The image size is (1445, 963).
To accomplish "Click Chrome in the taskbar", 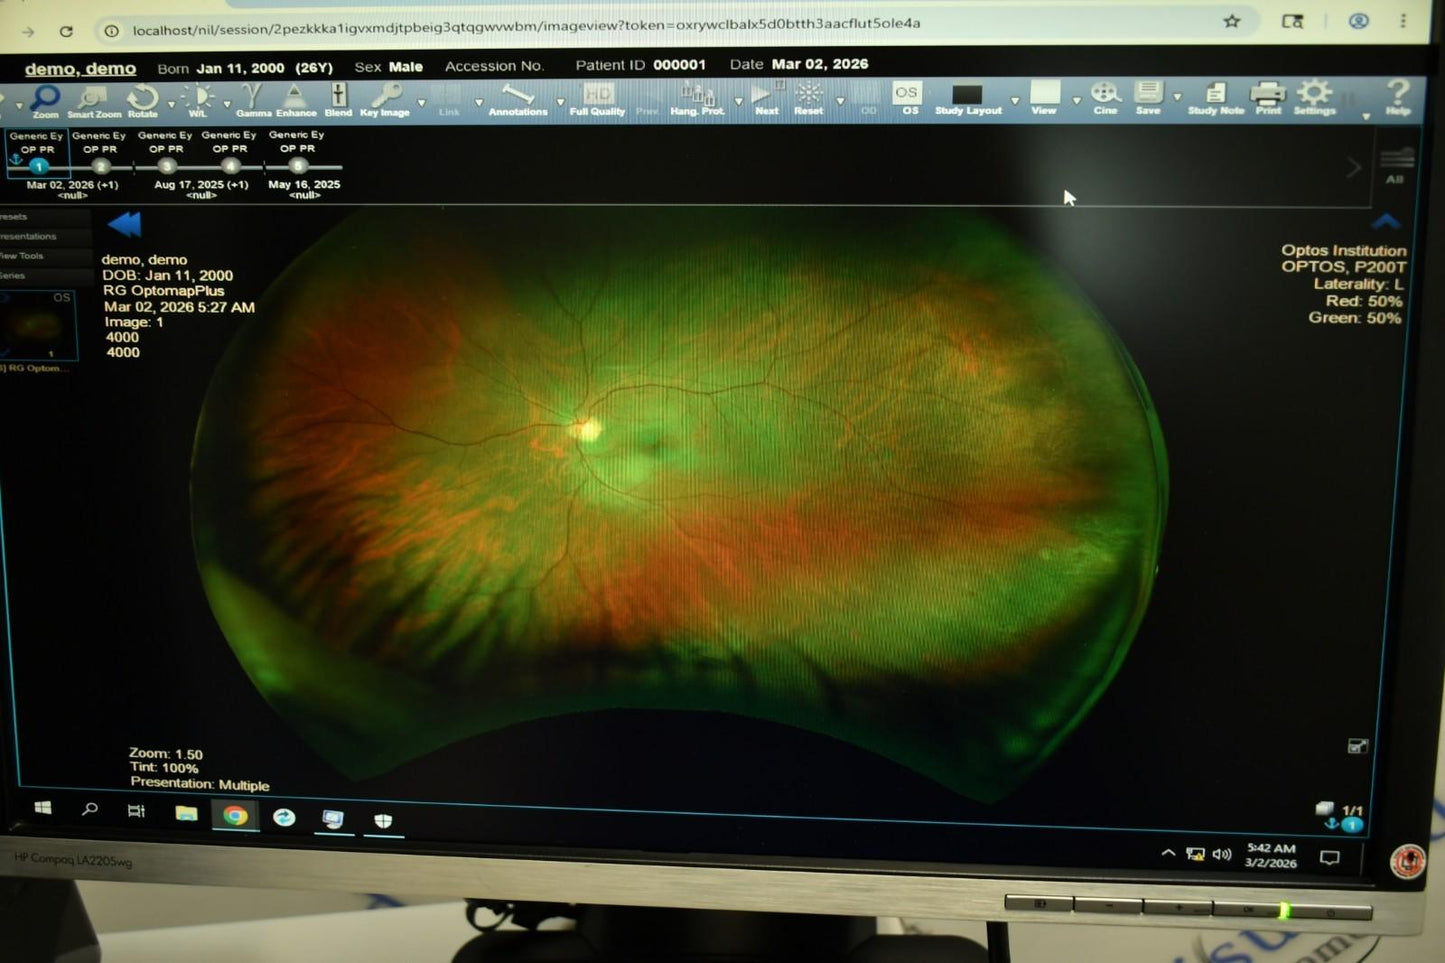I will [235, 816].
